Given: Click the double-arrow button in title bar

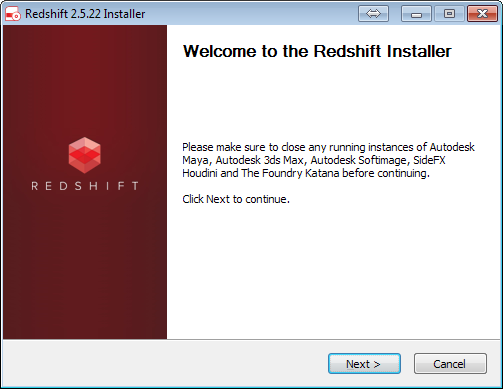Looking at the screenshot, I should [x=373, y=14].
